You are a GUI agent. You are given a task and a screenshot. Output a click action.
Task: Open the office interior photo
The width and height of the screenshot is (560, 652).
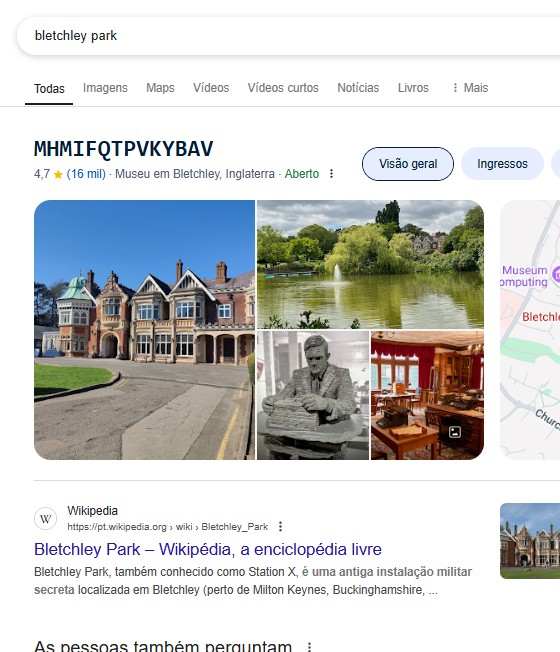pos(427,395)
